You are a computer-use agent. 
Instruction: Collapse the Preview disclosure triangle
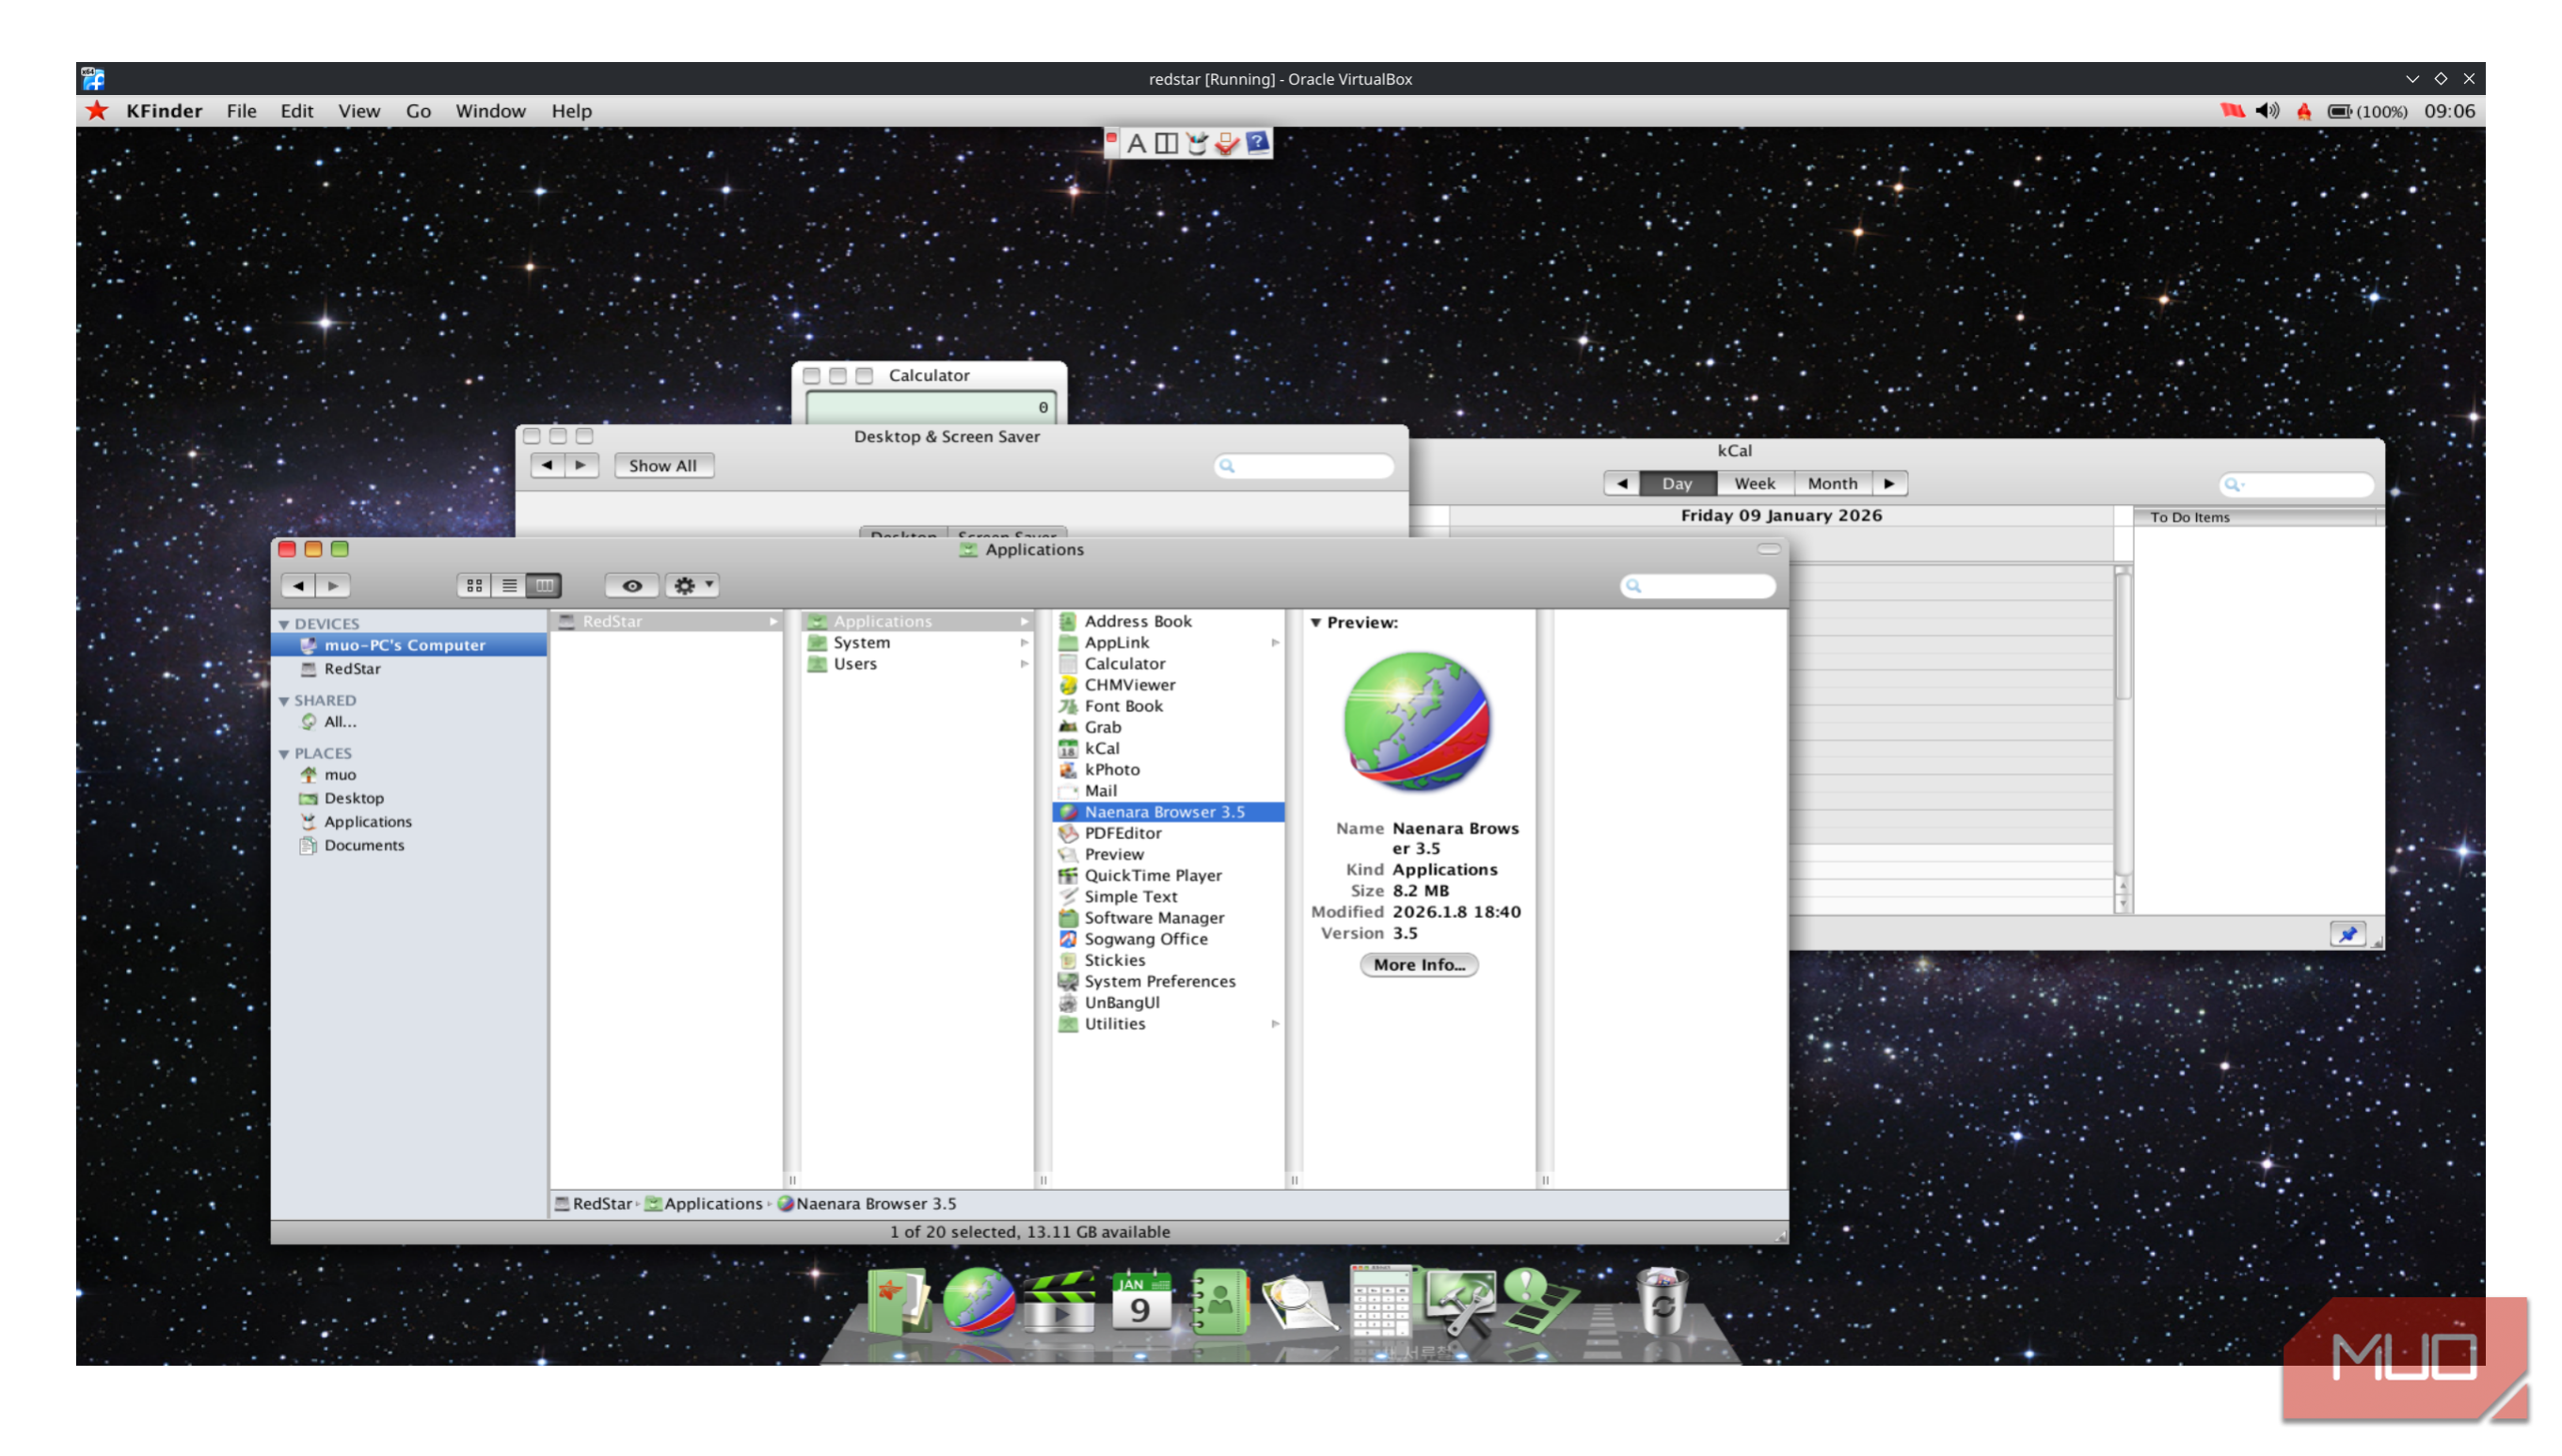point(1316,622)
